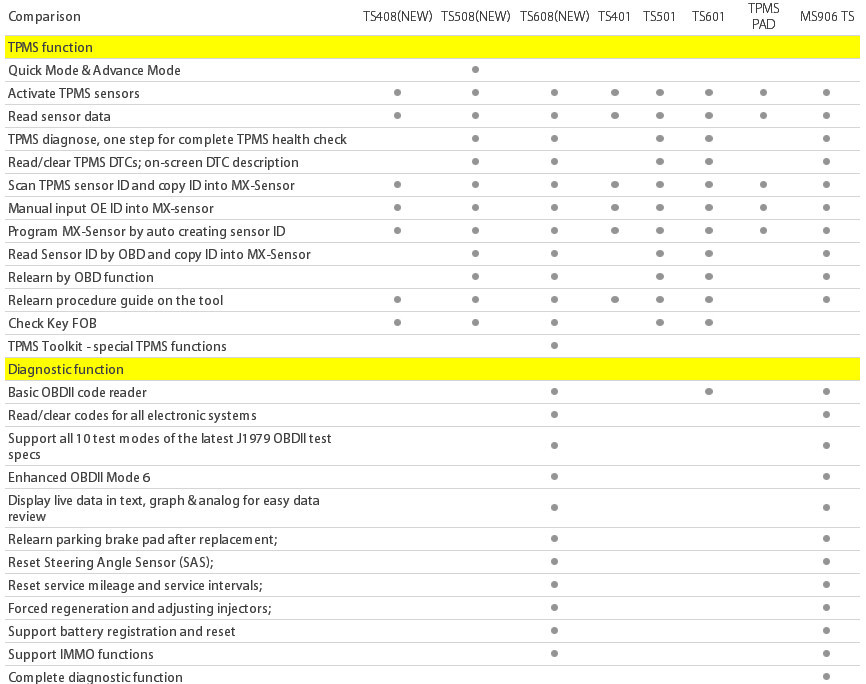Screen dimensions: 866x684
Task: Click Read Sensor ID by OBD dot under TS508
Action: click(476, 254)
